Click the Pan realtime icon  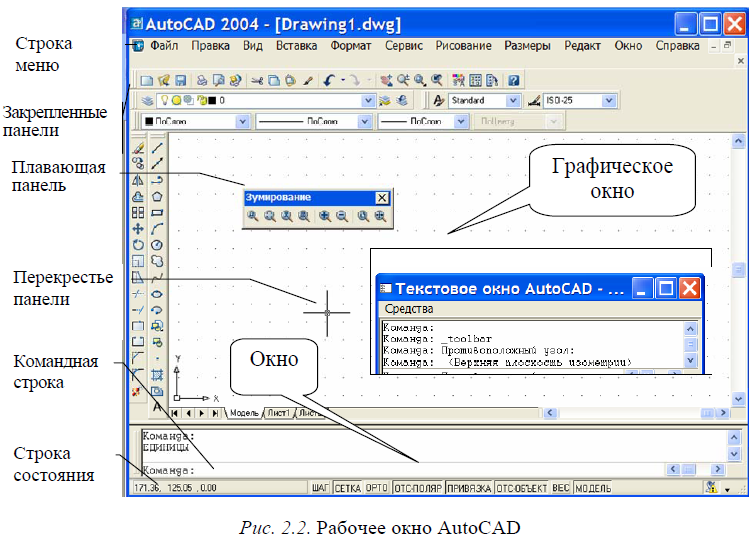(x=386, y=81)
